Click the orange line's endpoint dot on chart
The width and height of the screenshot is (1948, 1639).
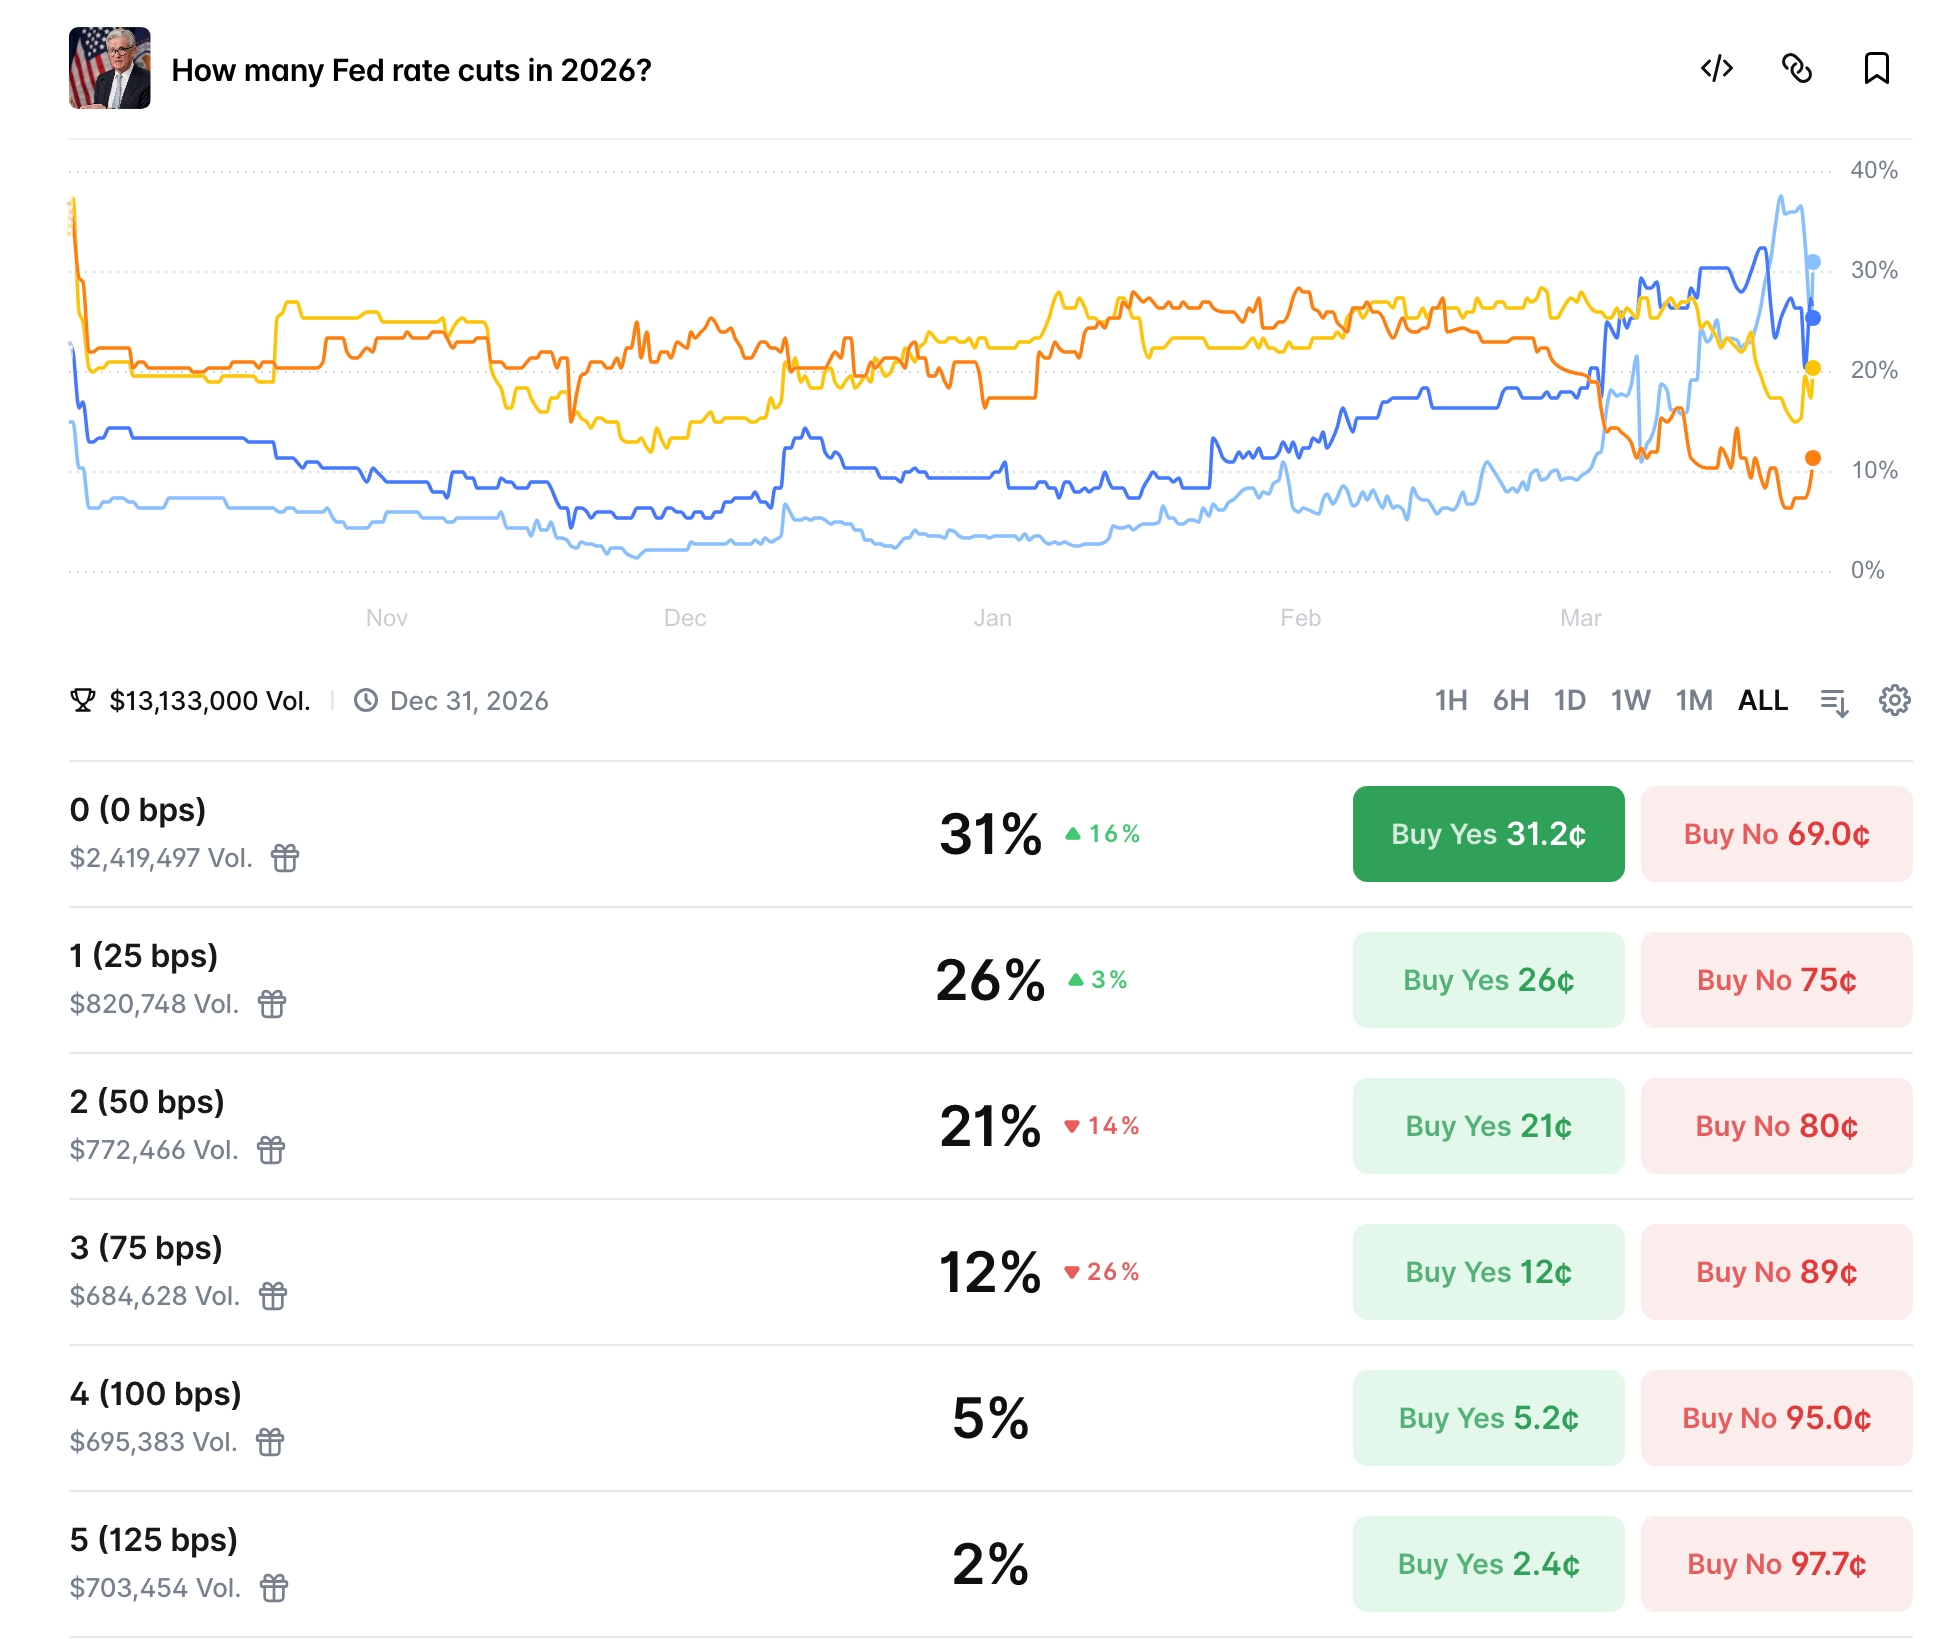1813,457
